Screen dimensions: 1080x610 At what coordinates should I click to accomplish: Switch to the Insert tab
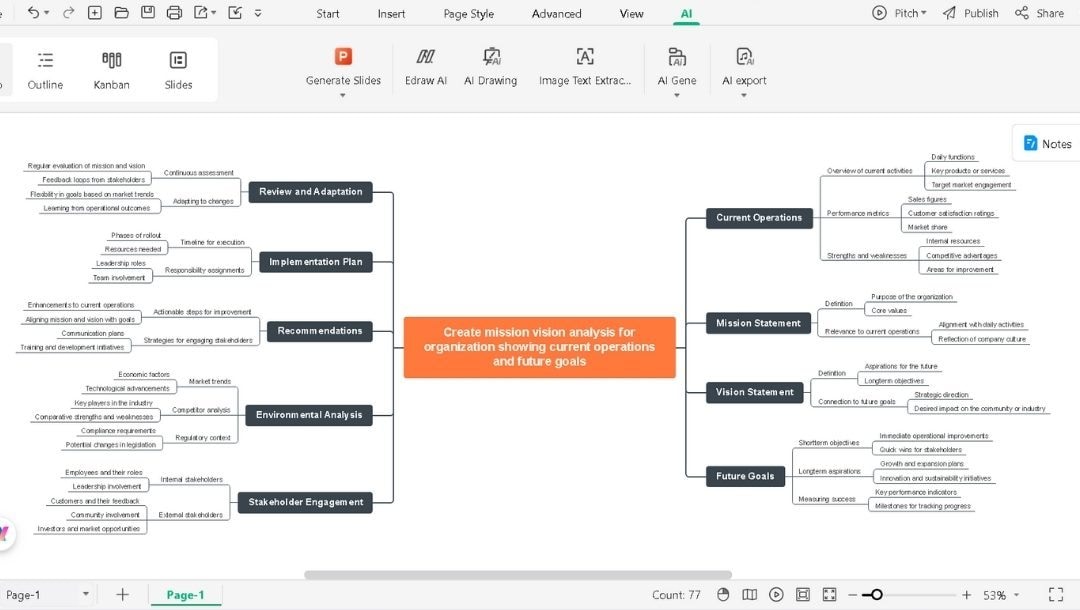391,13
